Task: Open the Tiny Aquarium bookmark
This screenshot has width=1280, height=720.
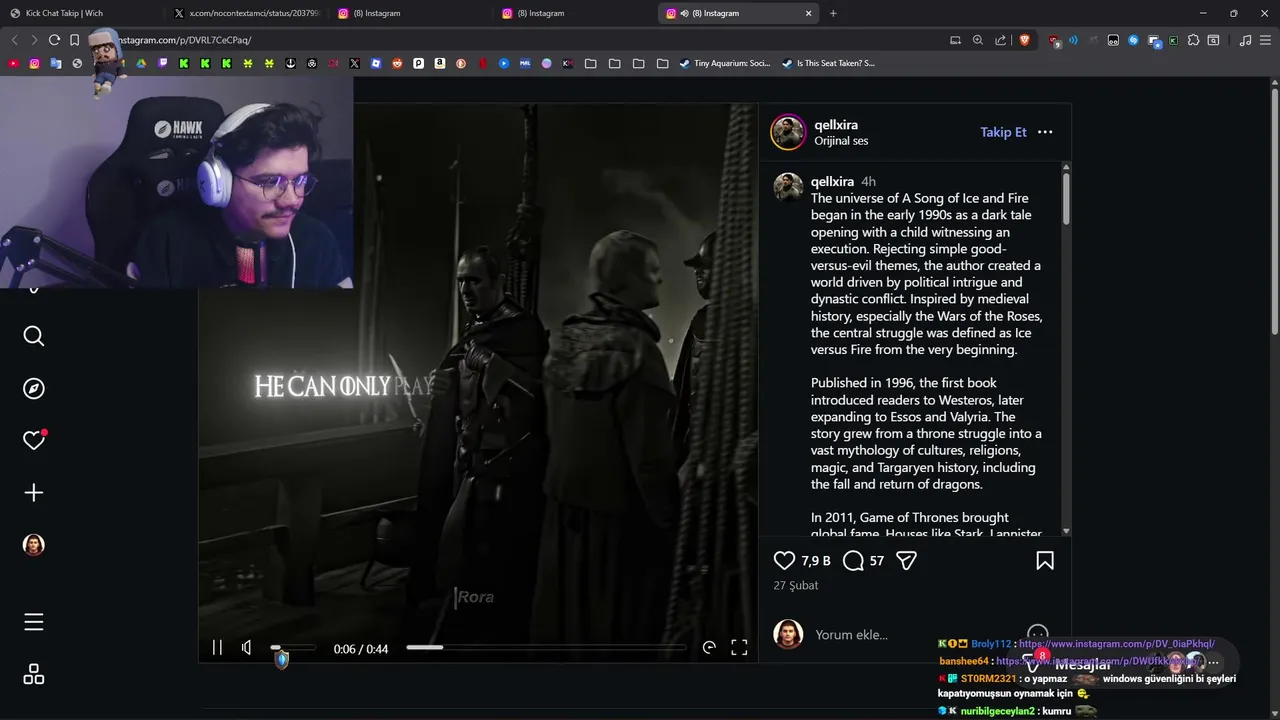Action: pos(725,63)
